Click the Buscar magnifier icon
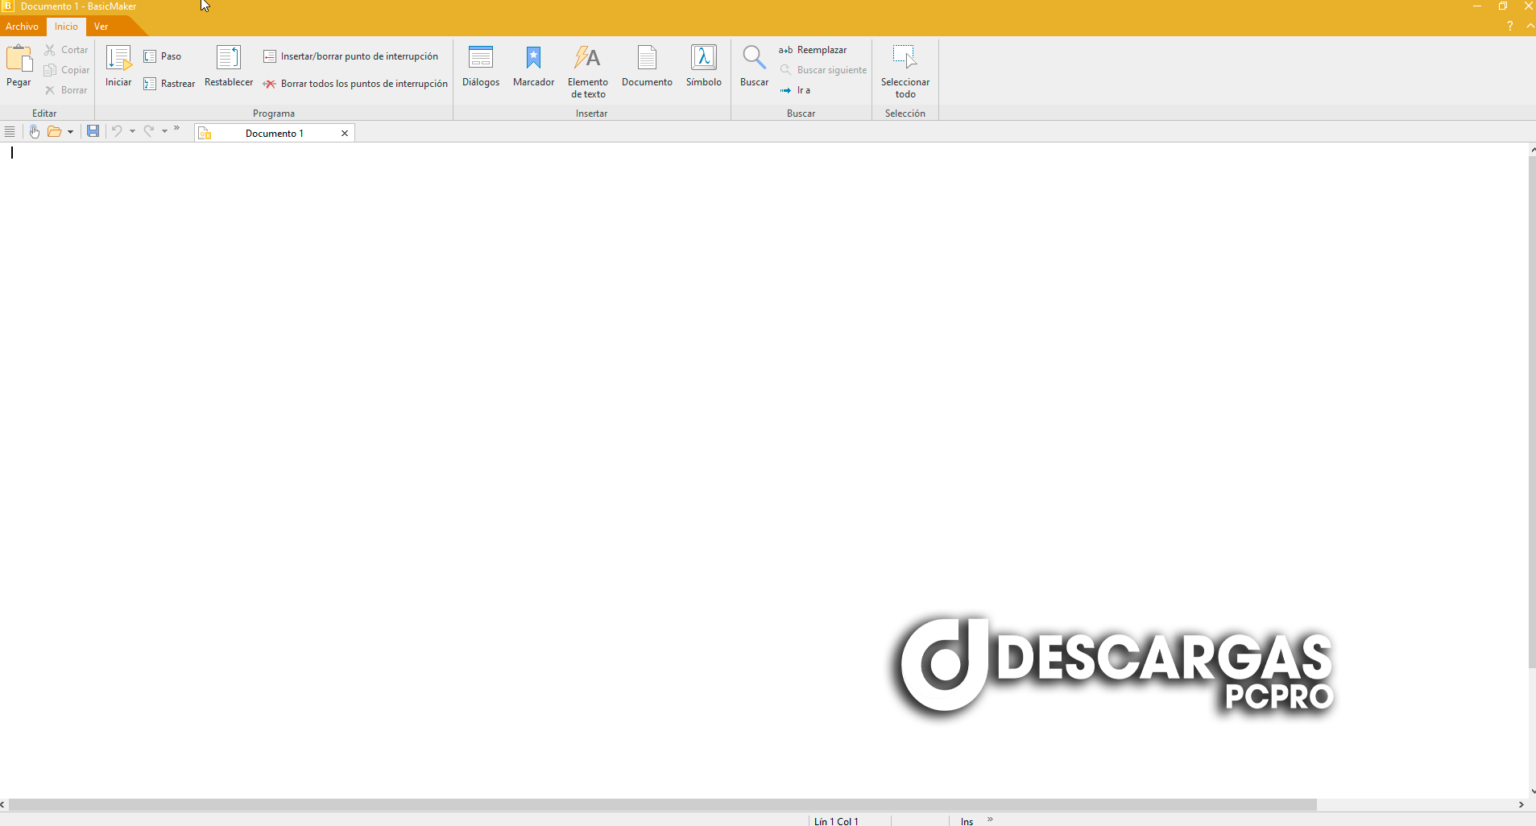The image size is (1536, 826). (x=754, y=59)
